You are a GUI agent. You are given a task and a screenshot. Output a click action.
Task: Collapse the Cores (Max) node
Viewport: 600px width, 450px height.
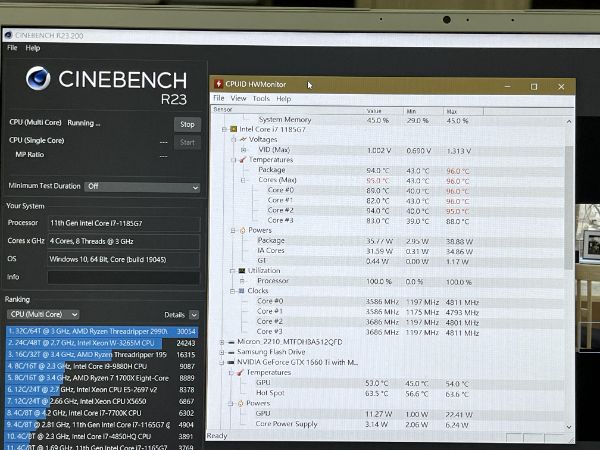click(x=243, y=180)
